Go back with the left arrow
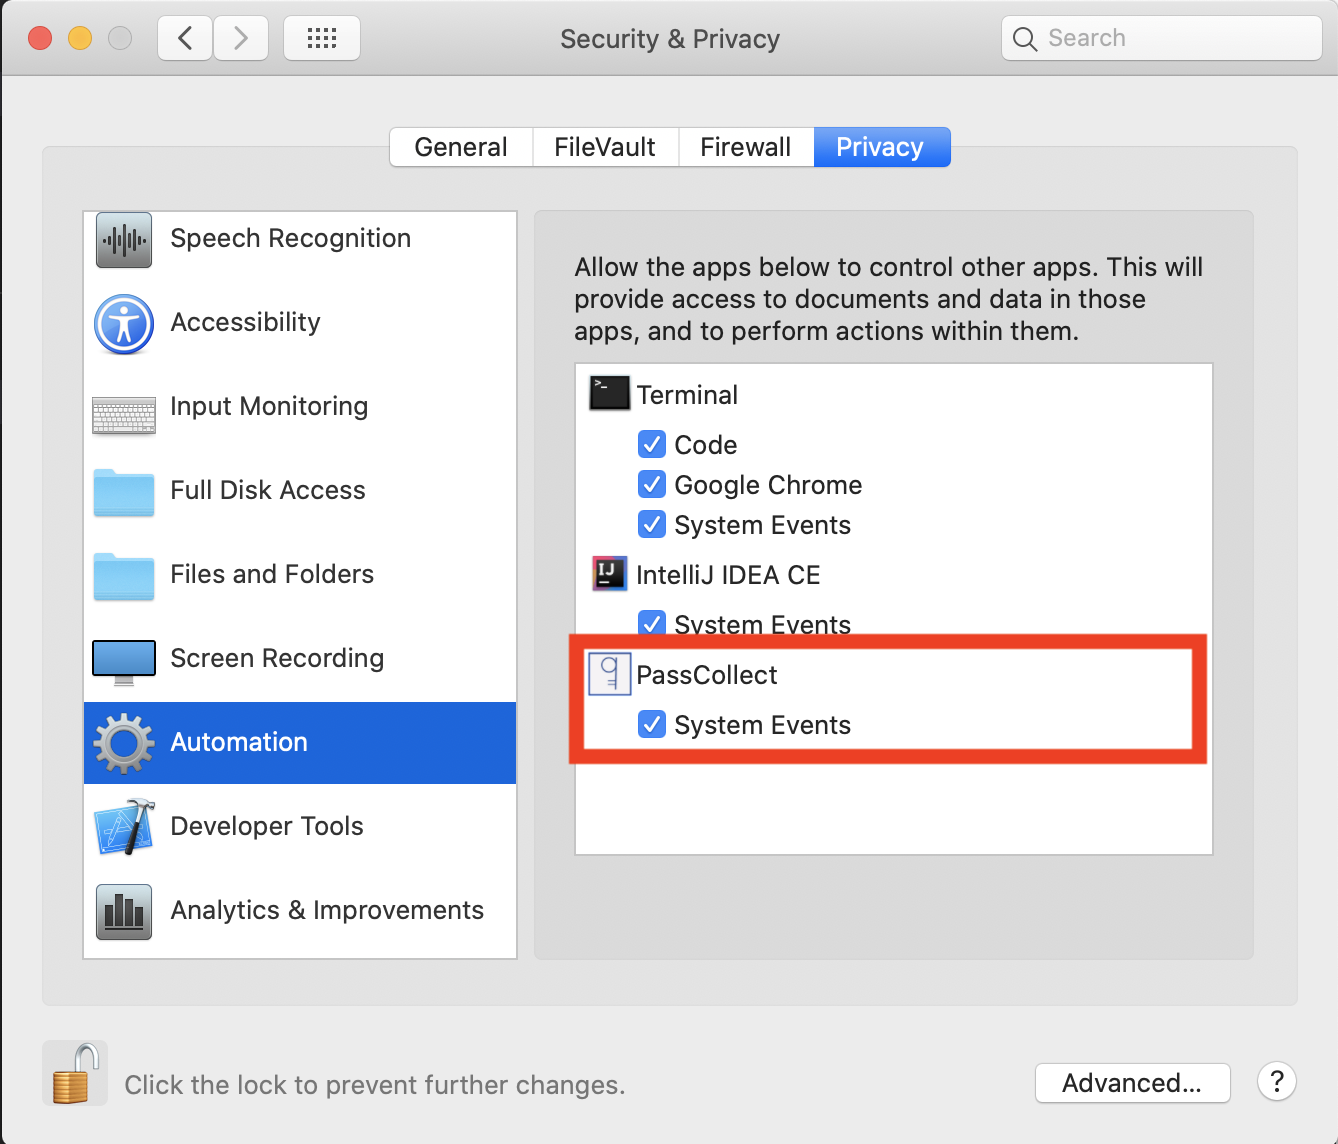Image resolution: width=1338 pixels, height=1144 pixels. click(185, 38)
